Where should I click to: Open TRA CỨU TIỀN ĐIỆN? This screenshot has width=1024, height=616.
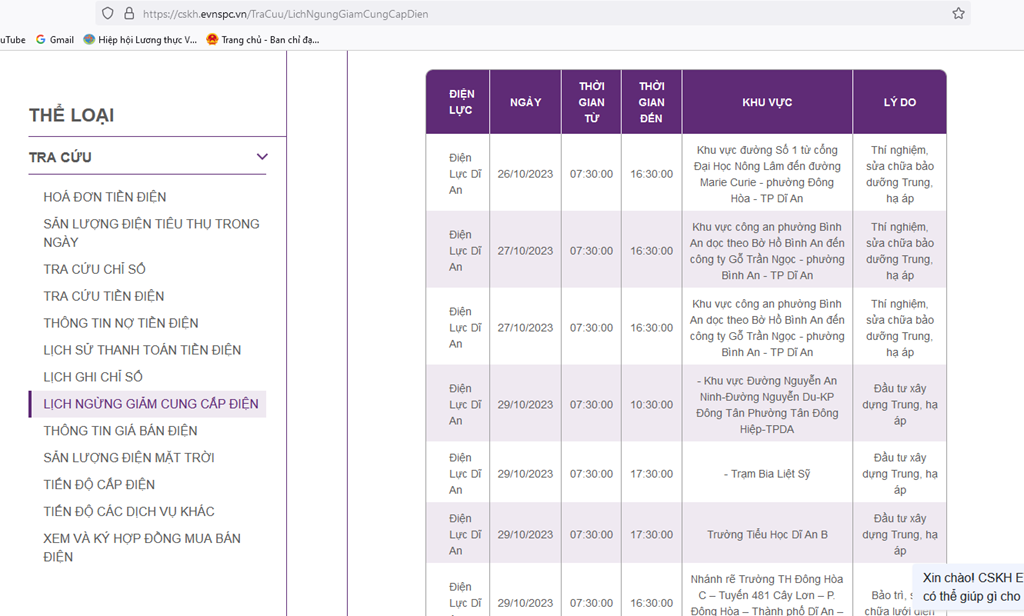[x=103, y=296]
